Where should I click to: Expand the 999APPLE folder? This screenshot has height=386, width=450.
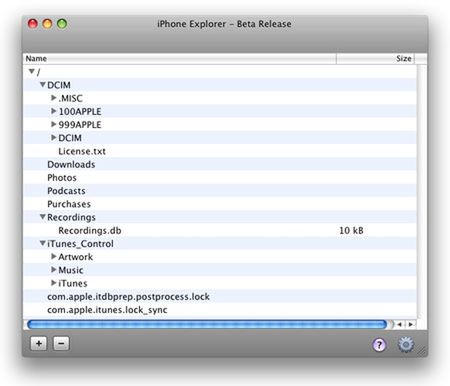pos(54,124)
